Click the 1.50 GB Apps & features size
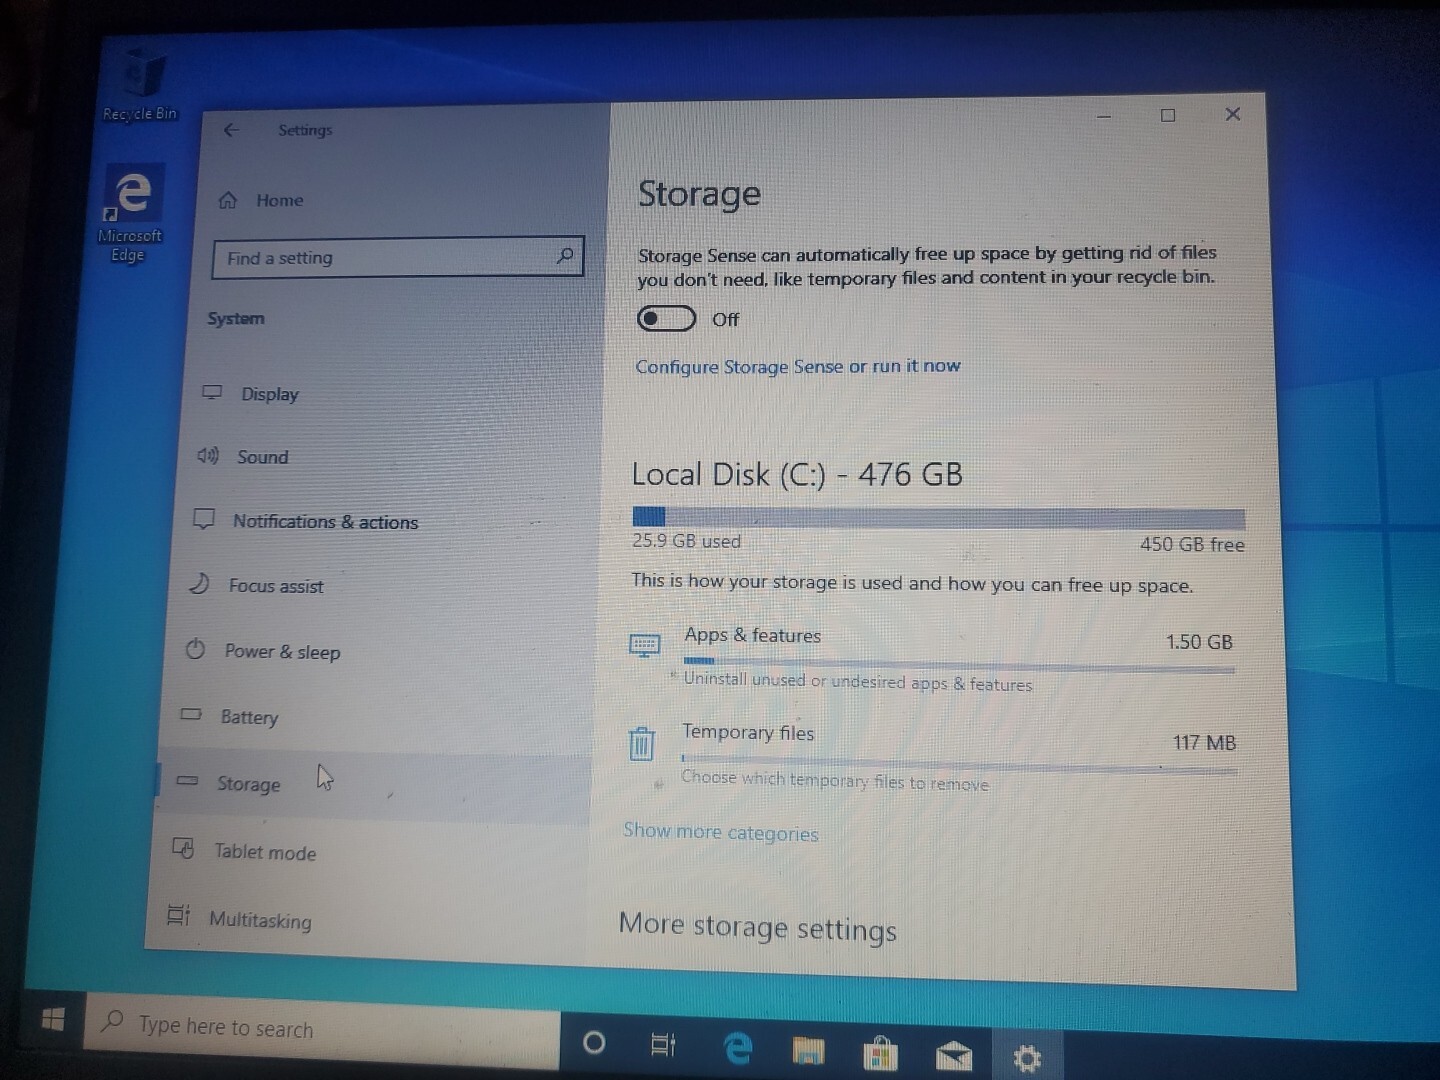The height and width of the screenshot is (1080, 1440). [1199, 642]
